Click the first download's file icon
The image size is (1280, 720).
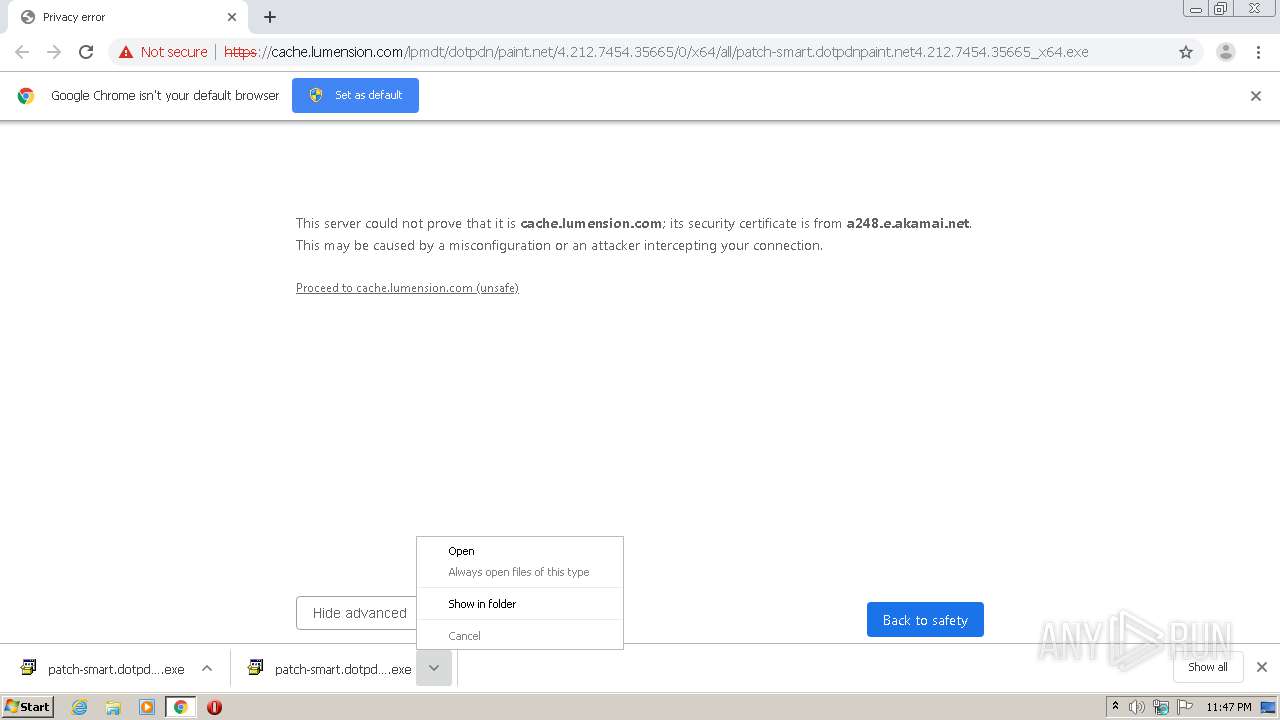tap(29, 668)
